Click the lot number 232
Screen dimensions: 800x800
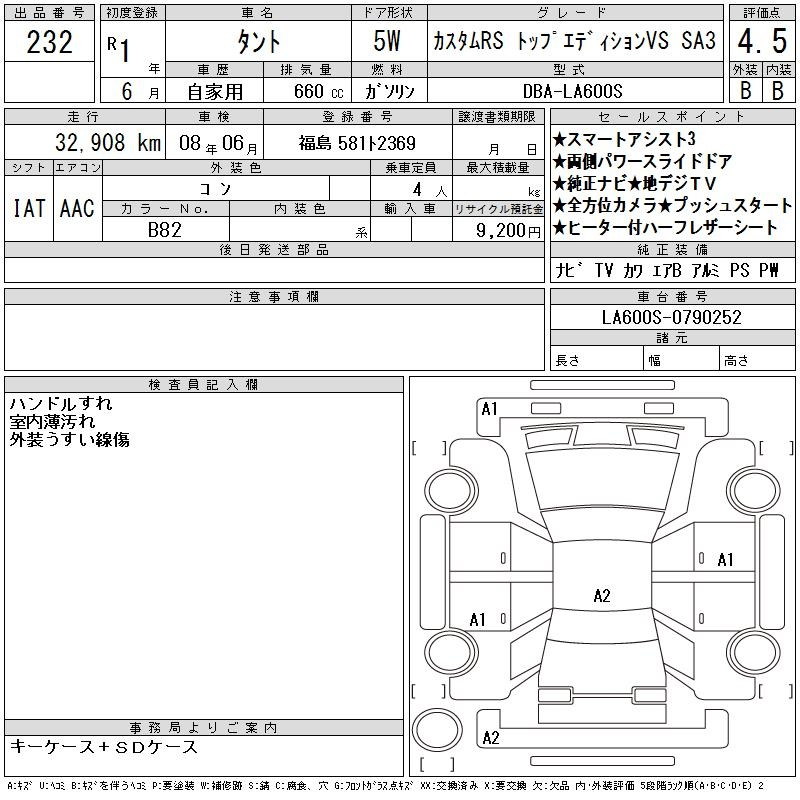(49, 42)
